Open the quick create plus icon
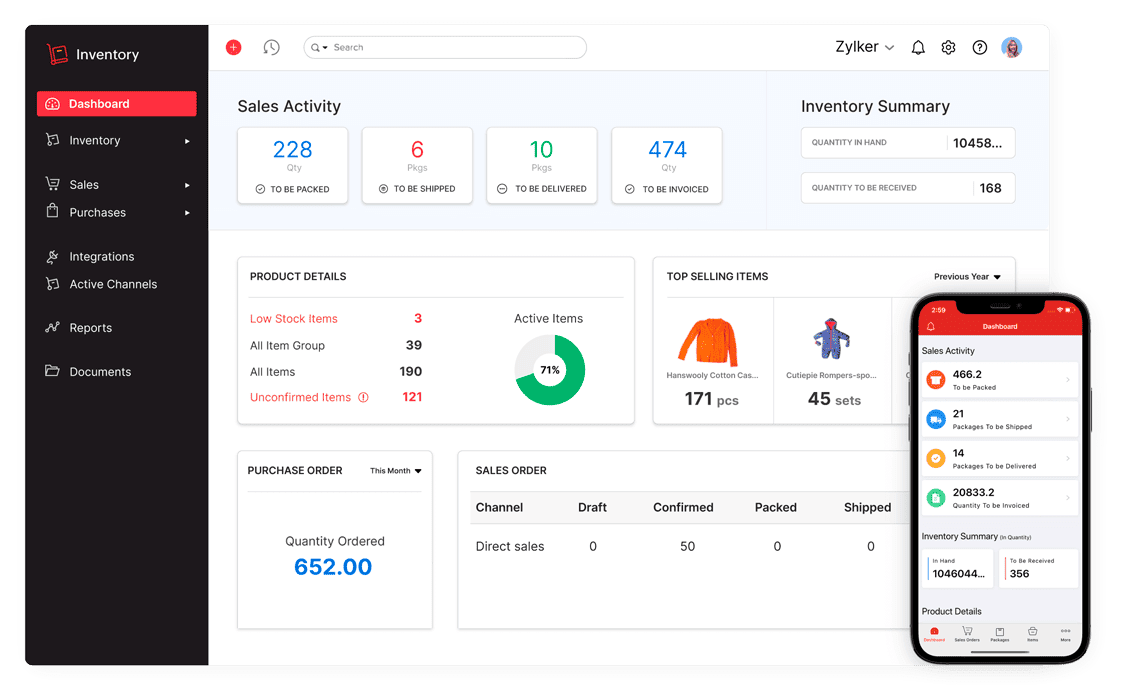Viewport: 1124px width, 697px height. click(233, 47)
